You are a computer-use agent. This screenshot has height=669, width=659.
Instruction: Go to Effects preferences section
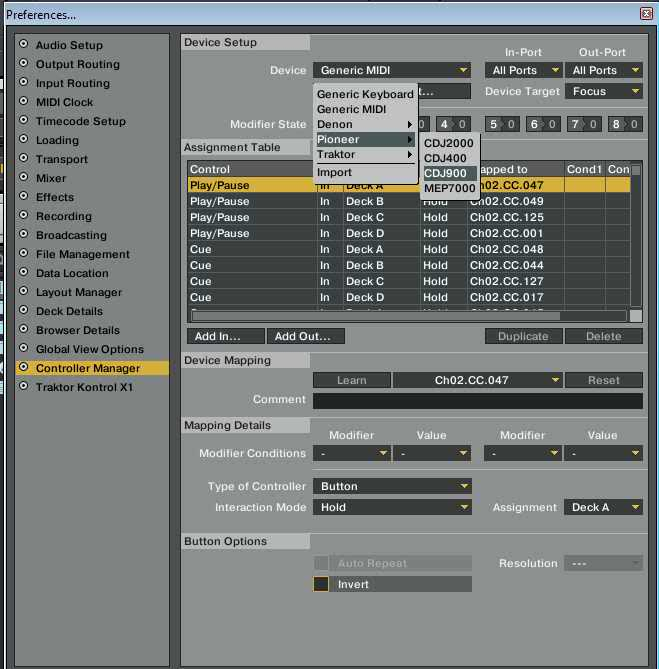tap(55, 197)
